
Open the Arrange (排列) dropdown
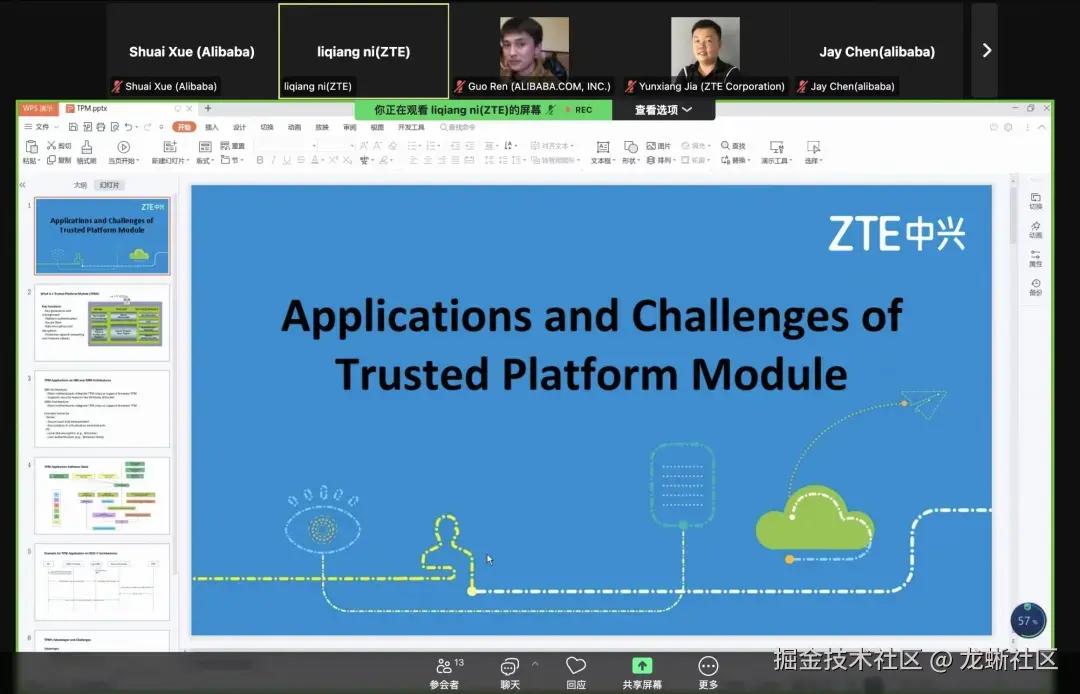click(x=660, y=160)
